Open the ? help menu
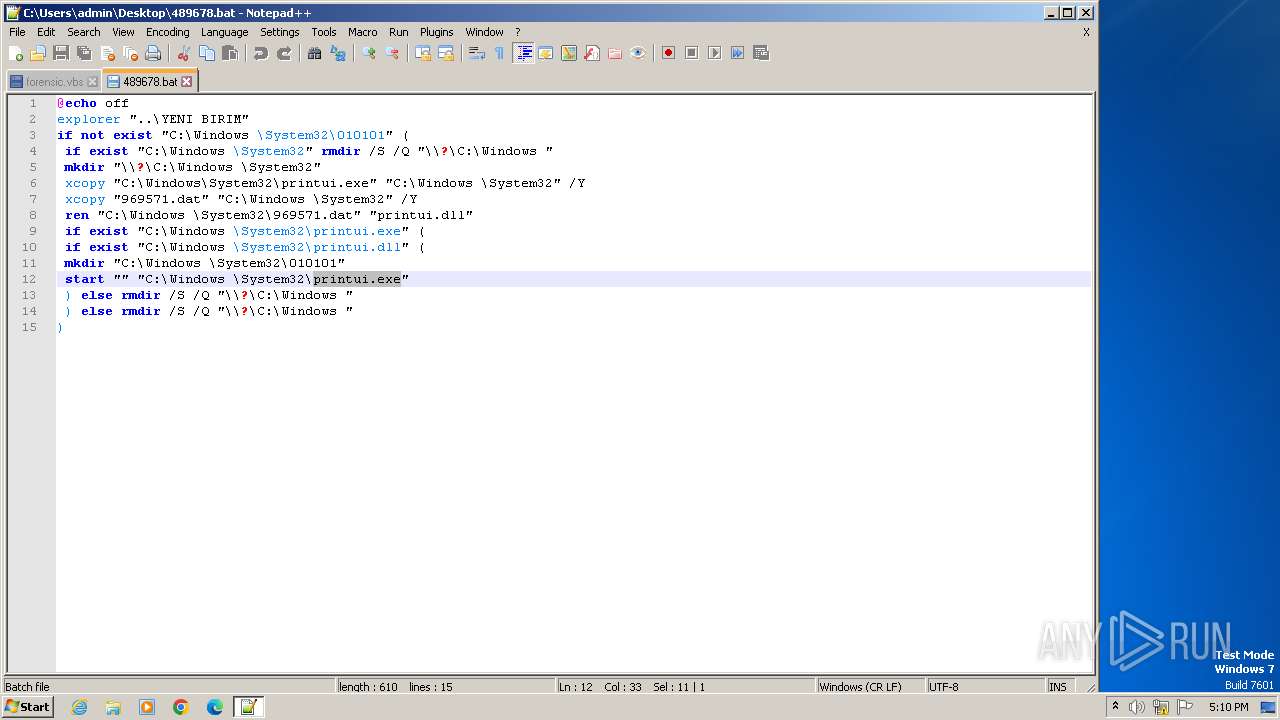Viewport: 1280px width, 720px height. [517, 32]
